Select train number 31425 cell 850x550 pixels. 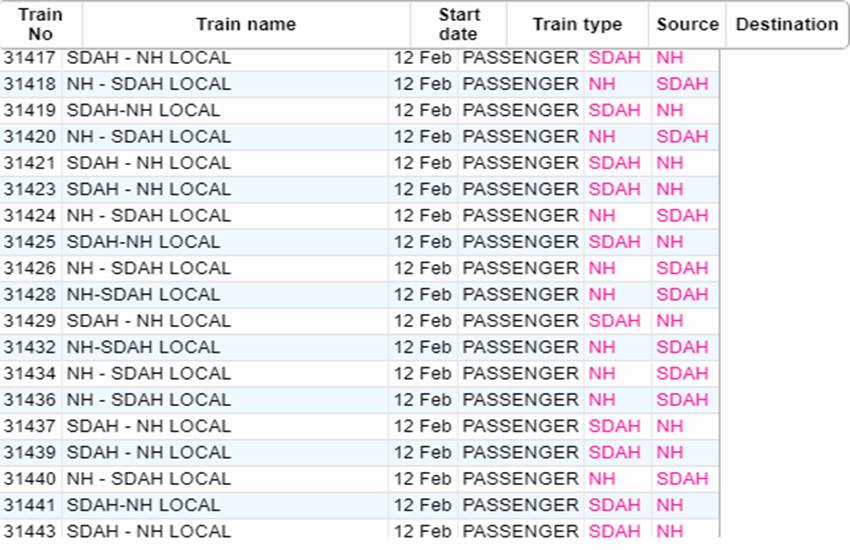tap(29, 242)
